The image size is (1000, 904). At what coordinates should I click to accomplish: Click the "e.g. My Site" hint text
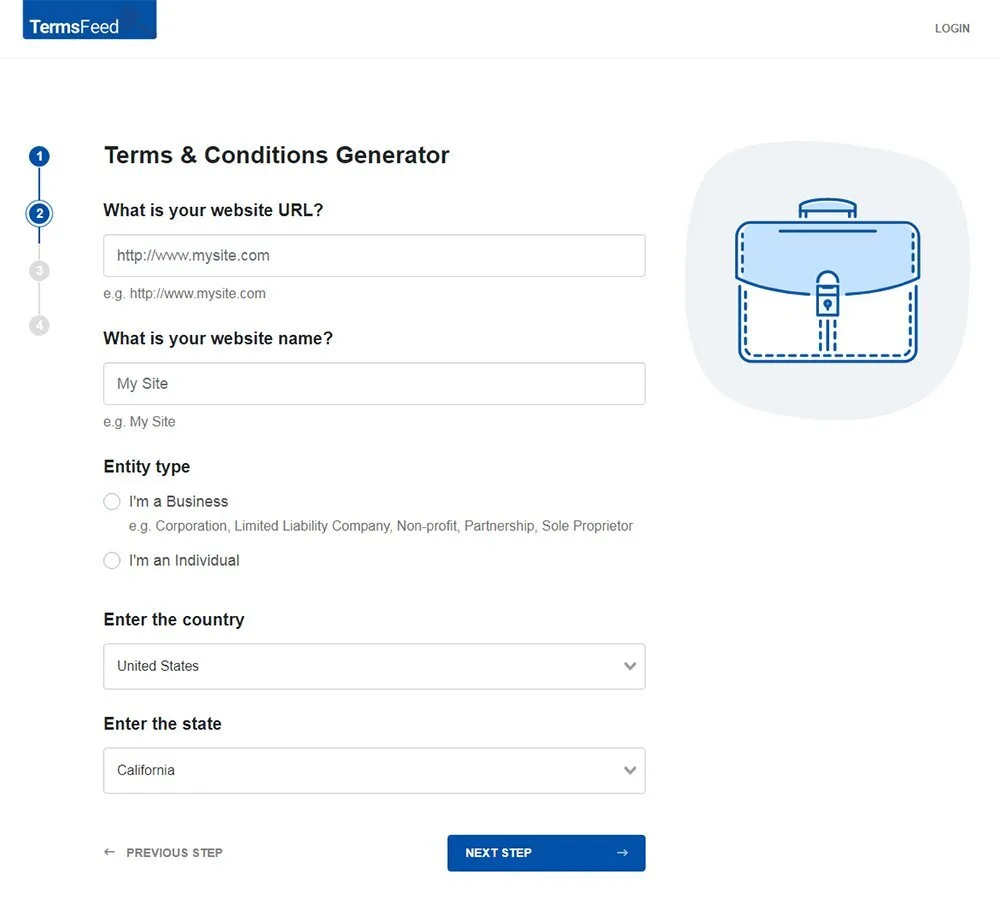click(x=139, y=422)
